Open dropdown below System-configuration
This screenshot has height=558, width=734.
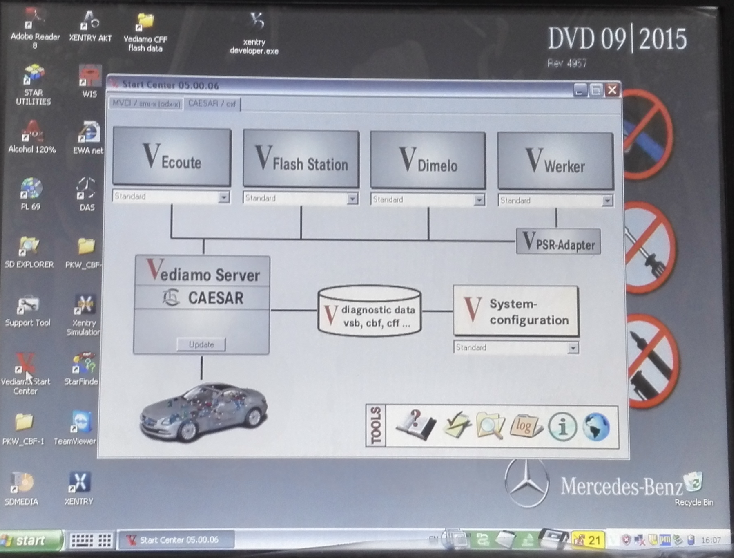[x=573, y=348]
